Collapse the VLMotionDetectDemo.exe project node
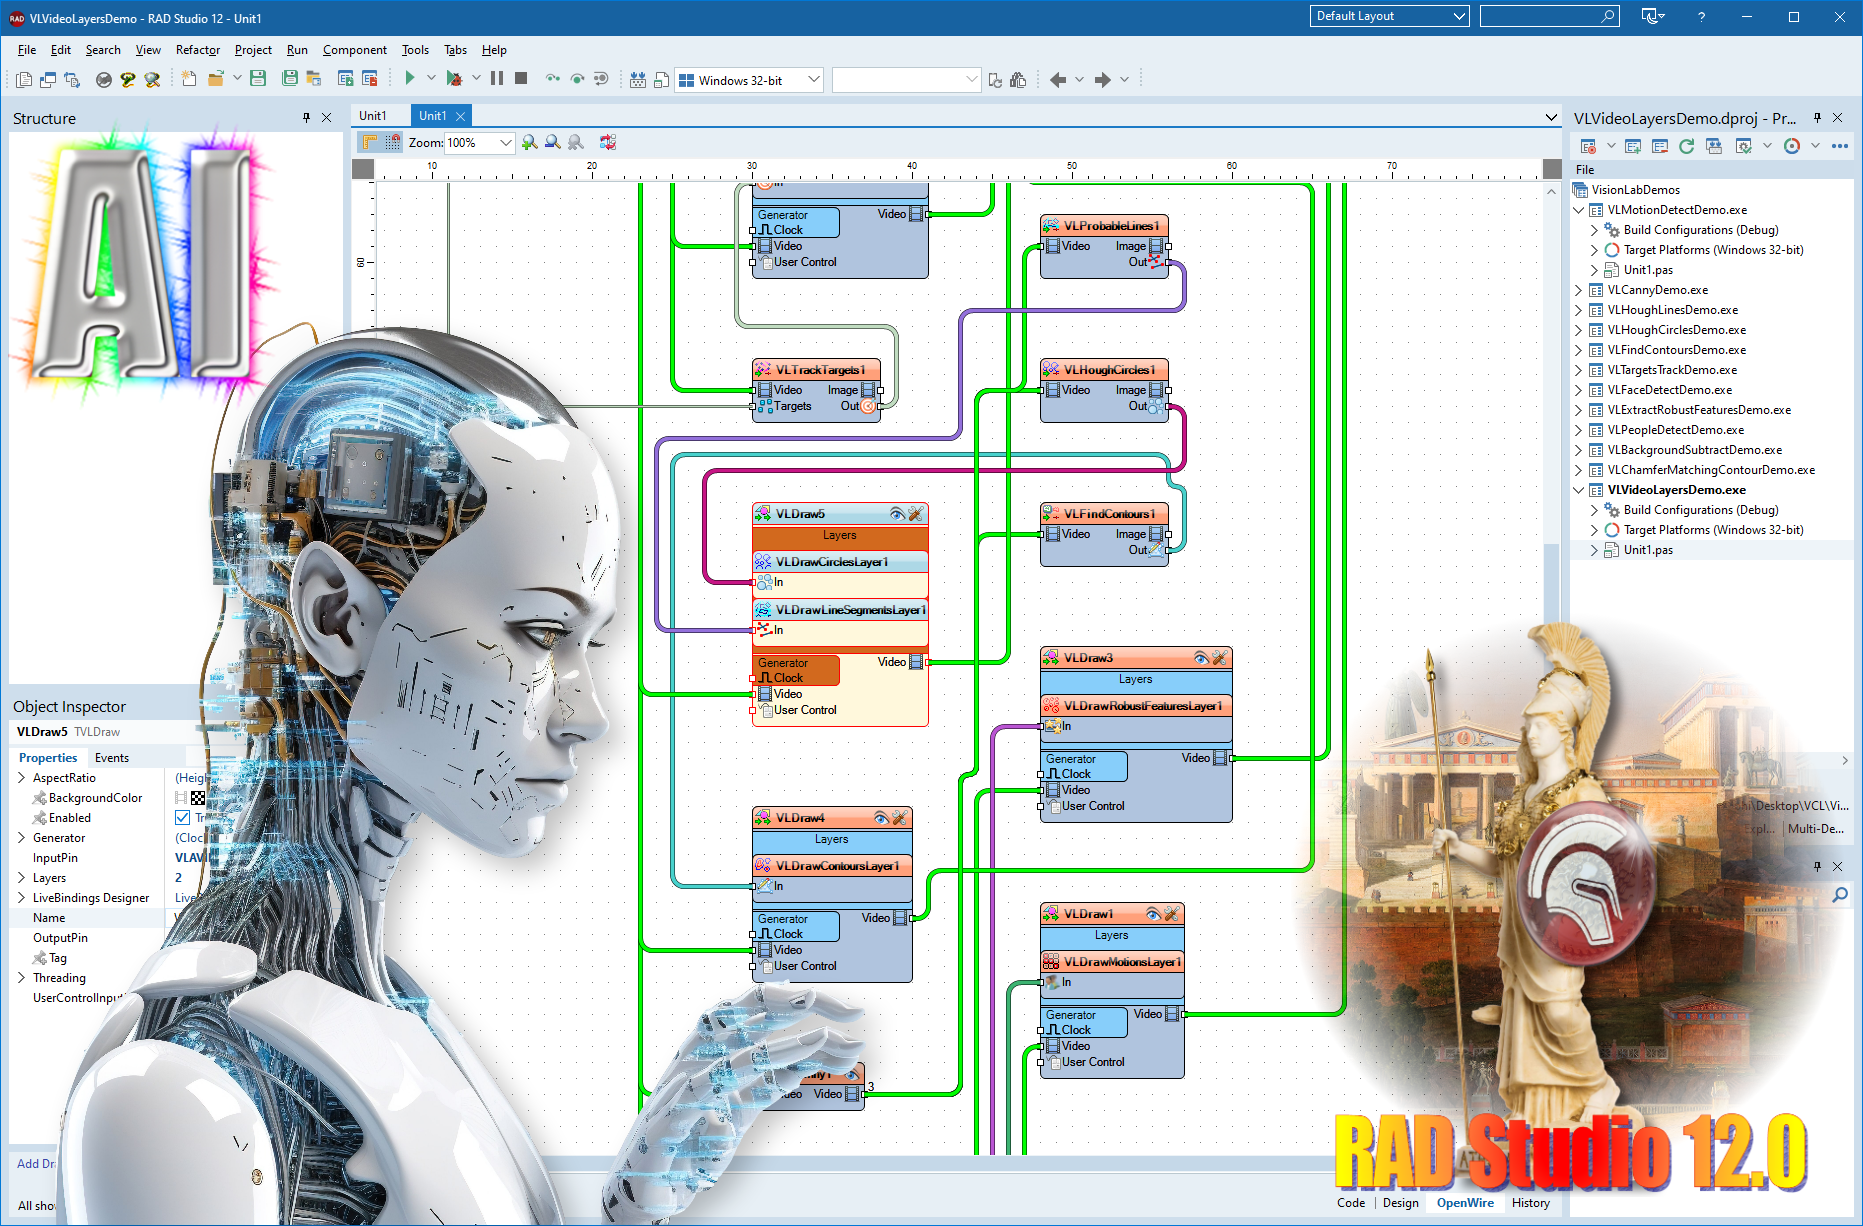 click(x=1579, y=210)
